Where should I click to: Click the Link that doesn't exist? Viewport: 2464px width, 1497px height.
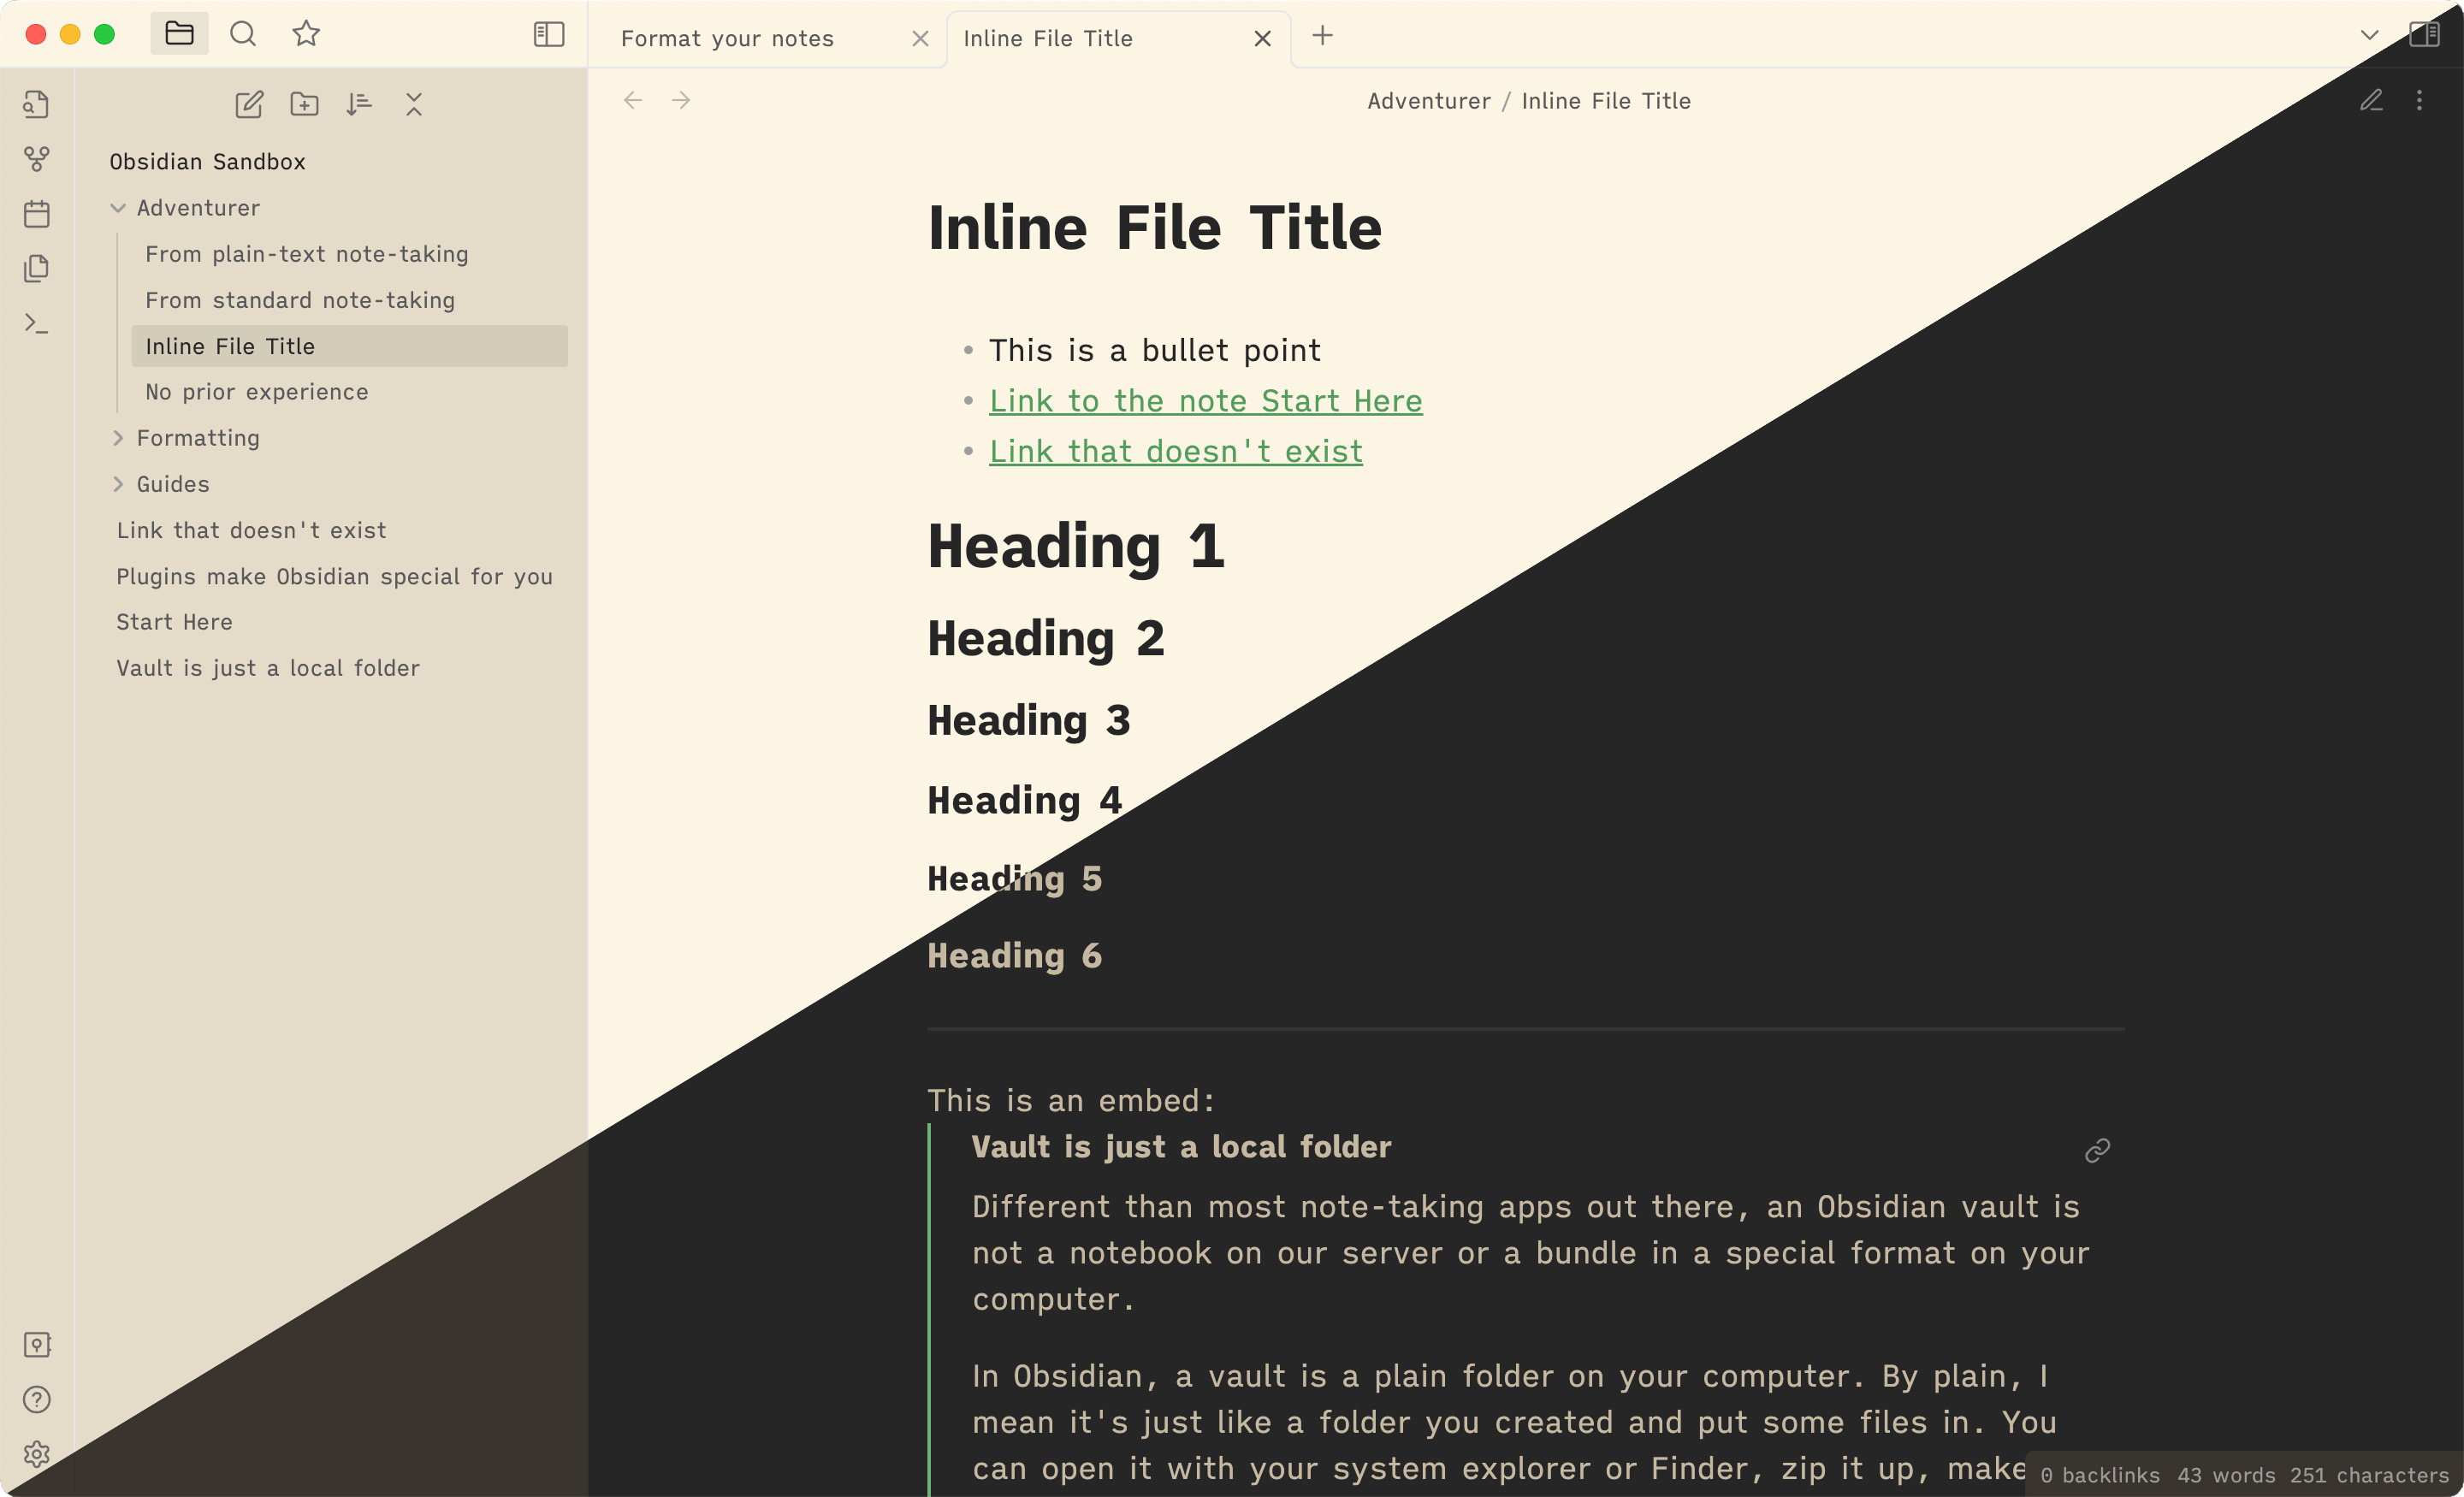(x=1175, y=450)
